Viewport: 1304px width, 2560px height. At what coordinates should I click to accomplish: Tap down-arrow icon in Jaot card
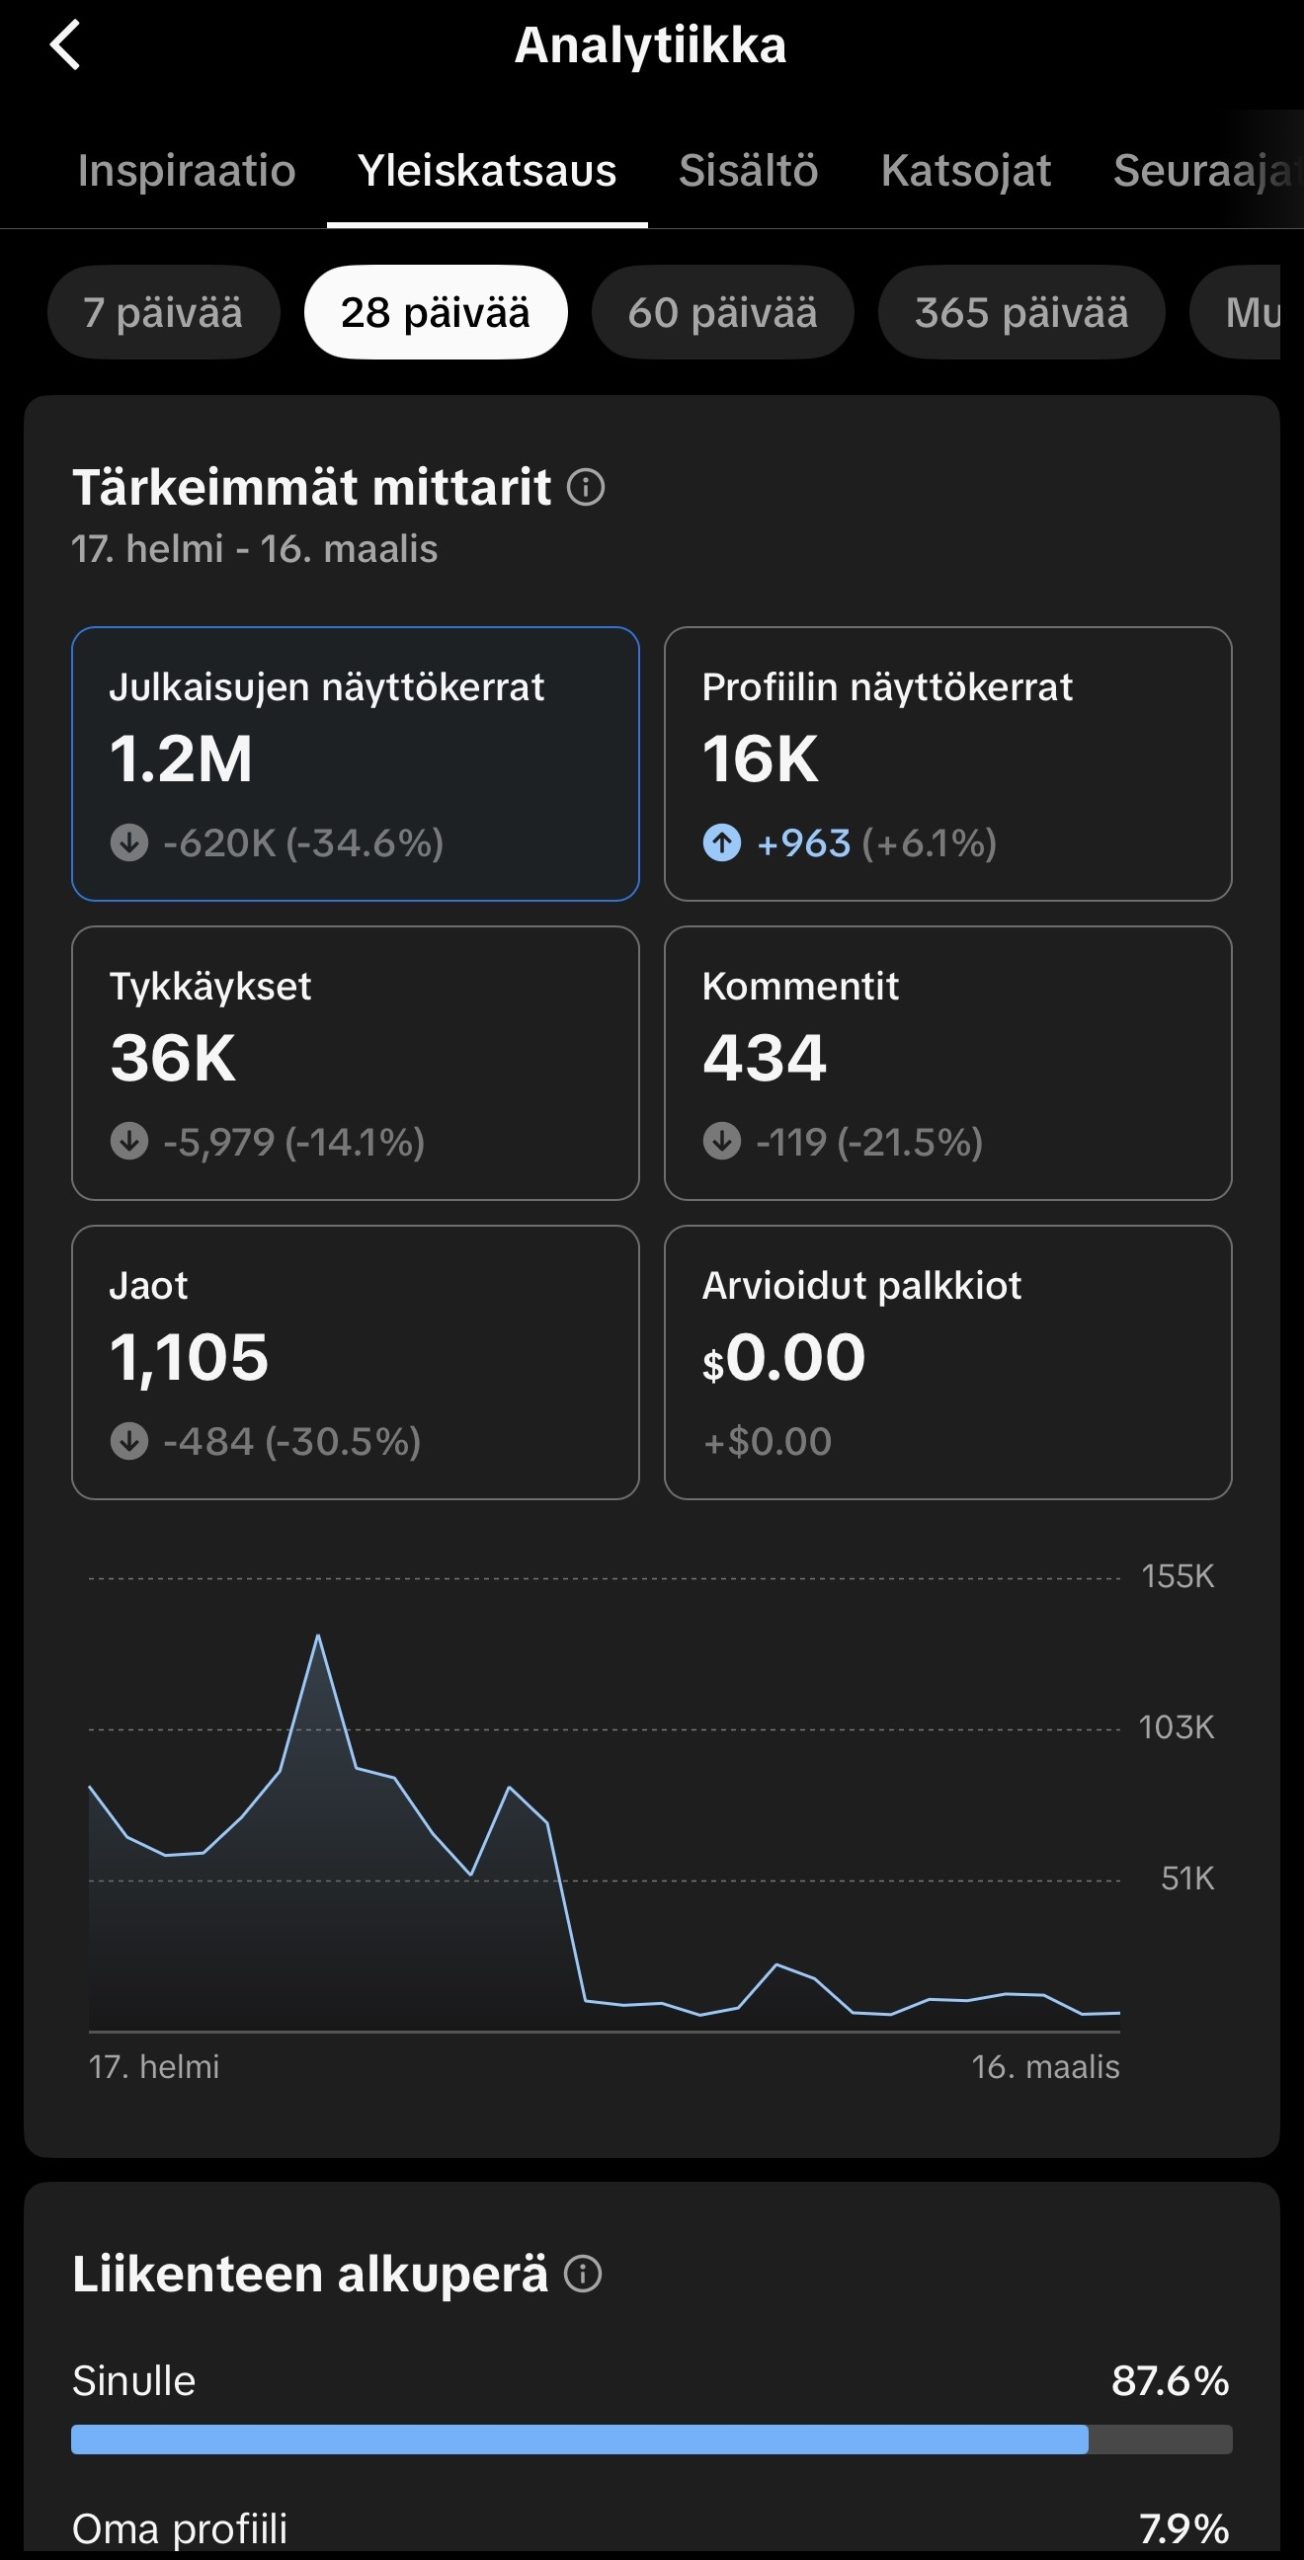point(129,1441)
